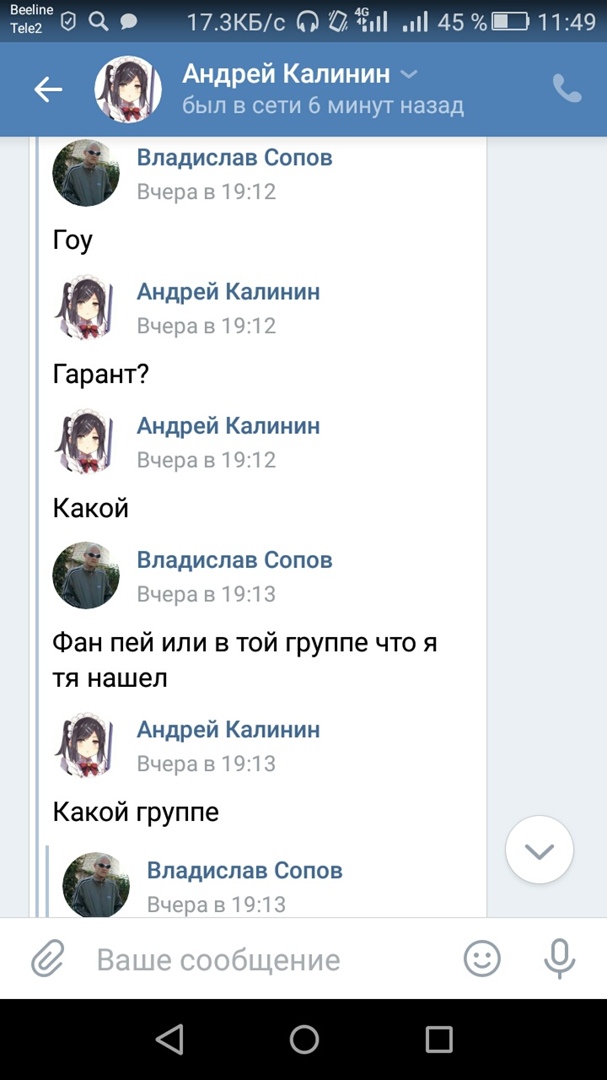The width and height of the screenshot is (607, 1080).
Task: Expand chat options chevron beside Андрей Калинин
Action: point(408,74)
